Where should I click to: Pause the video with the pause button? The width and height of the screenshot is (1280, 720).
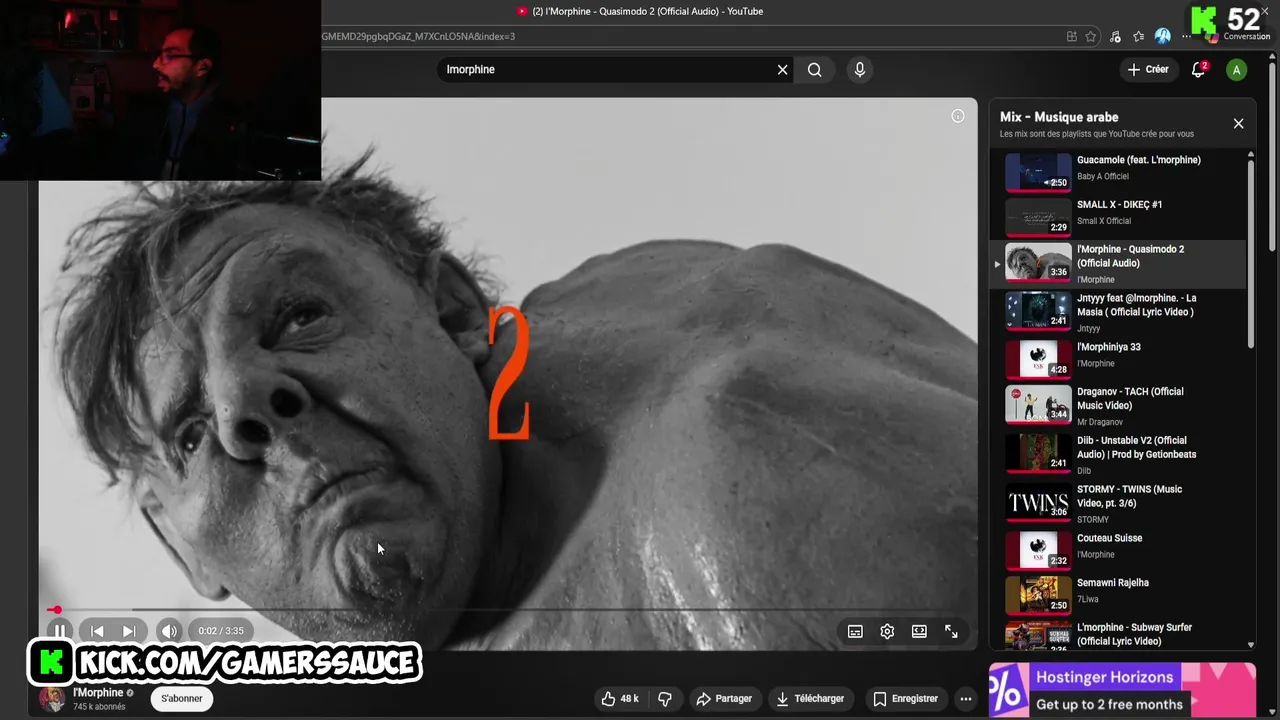[x=60, y=631]
